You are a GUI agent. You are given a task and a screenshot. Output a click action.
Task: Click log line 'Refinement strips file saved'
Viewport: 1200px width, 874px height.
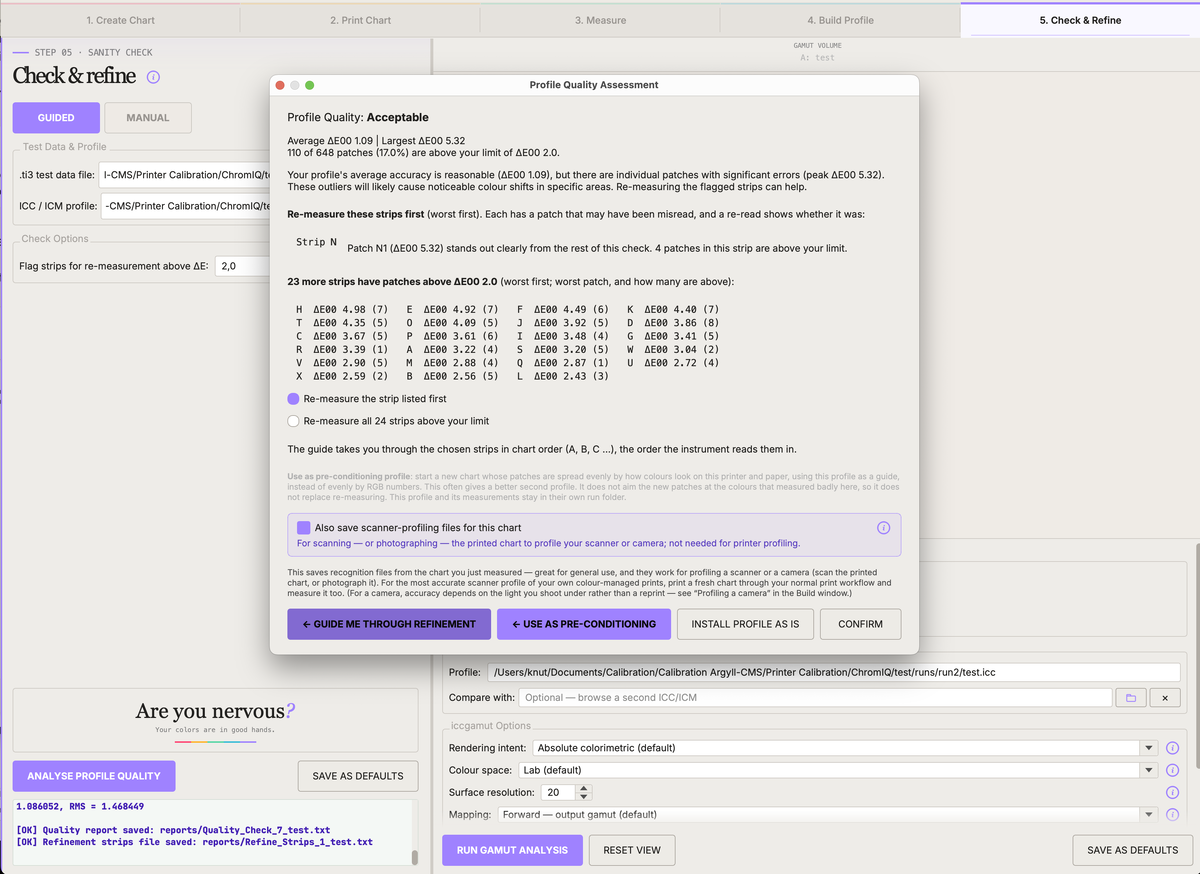(x=195, y=842)
